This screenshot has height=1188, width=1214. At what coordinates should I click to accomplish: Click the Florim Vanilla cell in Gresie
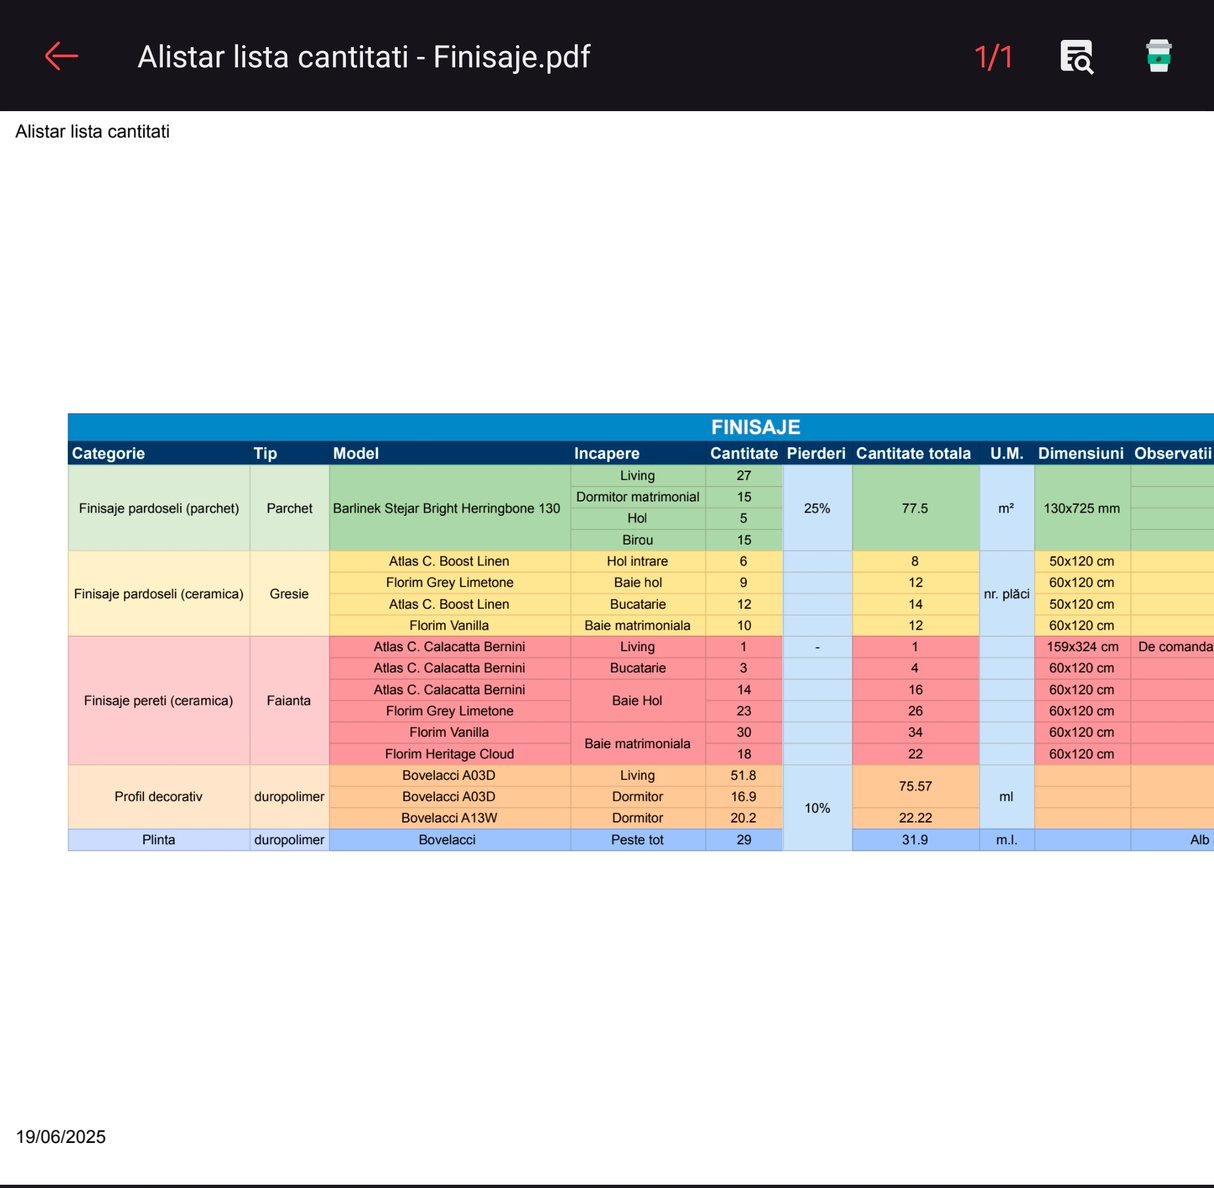(450, 625)
